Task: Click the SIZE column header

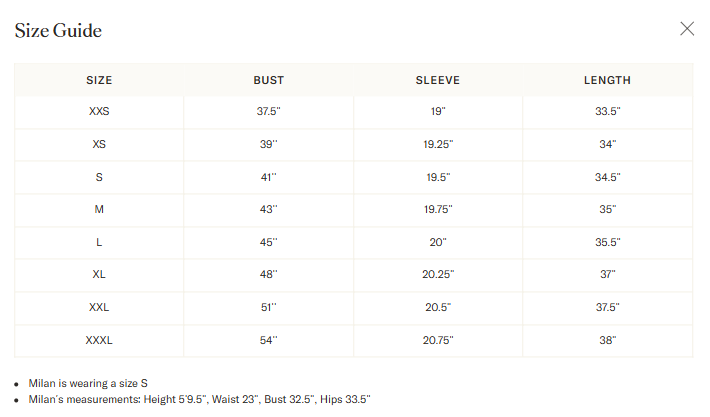Action: coord(99,80)
